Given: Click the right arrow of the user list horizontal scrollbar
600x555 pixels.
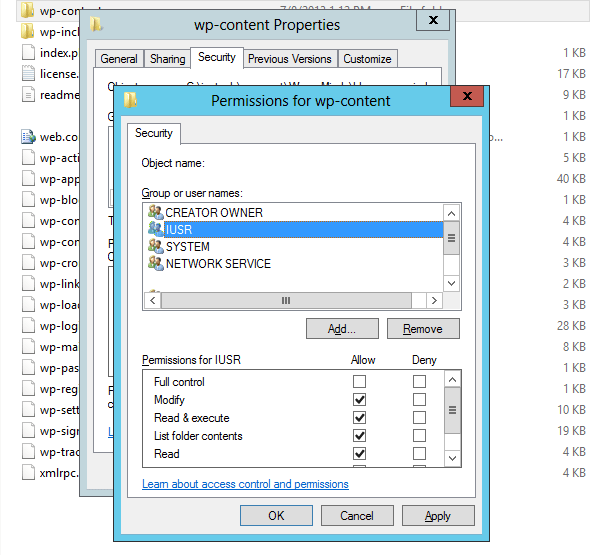Looking at the screenshot, I should (x=434, y=300).
